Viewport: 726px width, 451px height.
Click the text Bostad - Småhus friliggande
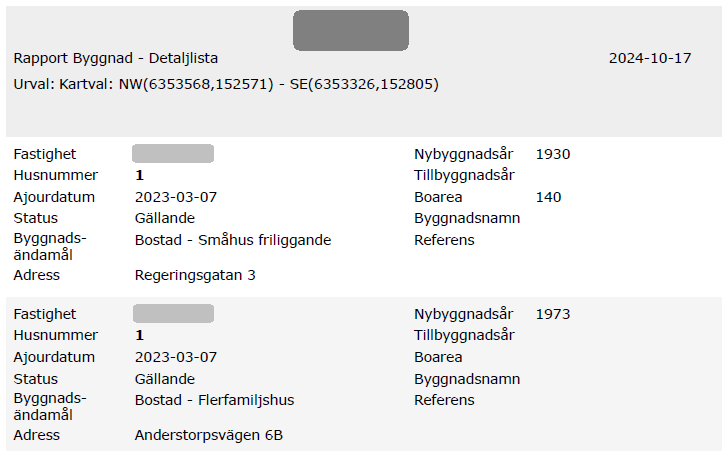click(232, 240)
